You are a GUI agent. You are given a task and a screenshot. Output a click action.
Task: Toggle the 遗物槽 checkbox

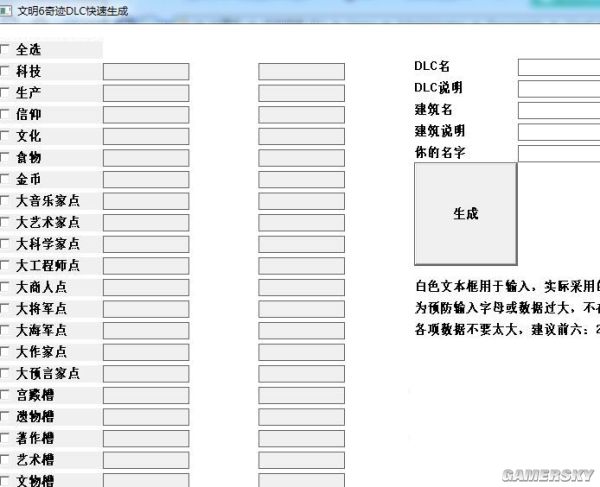pyautogui.click(x=5, y=416)
